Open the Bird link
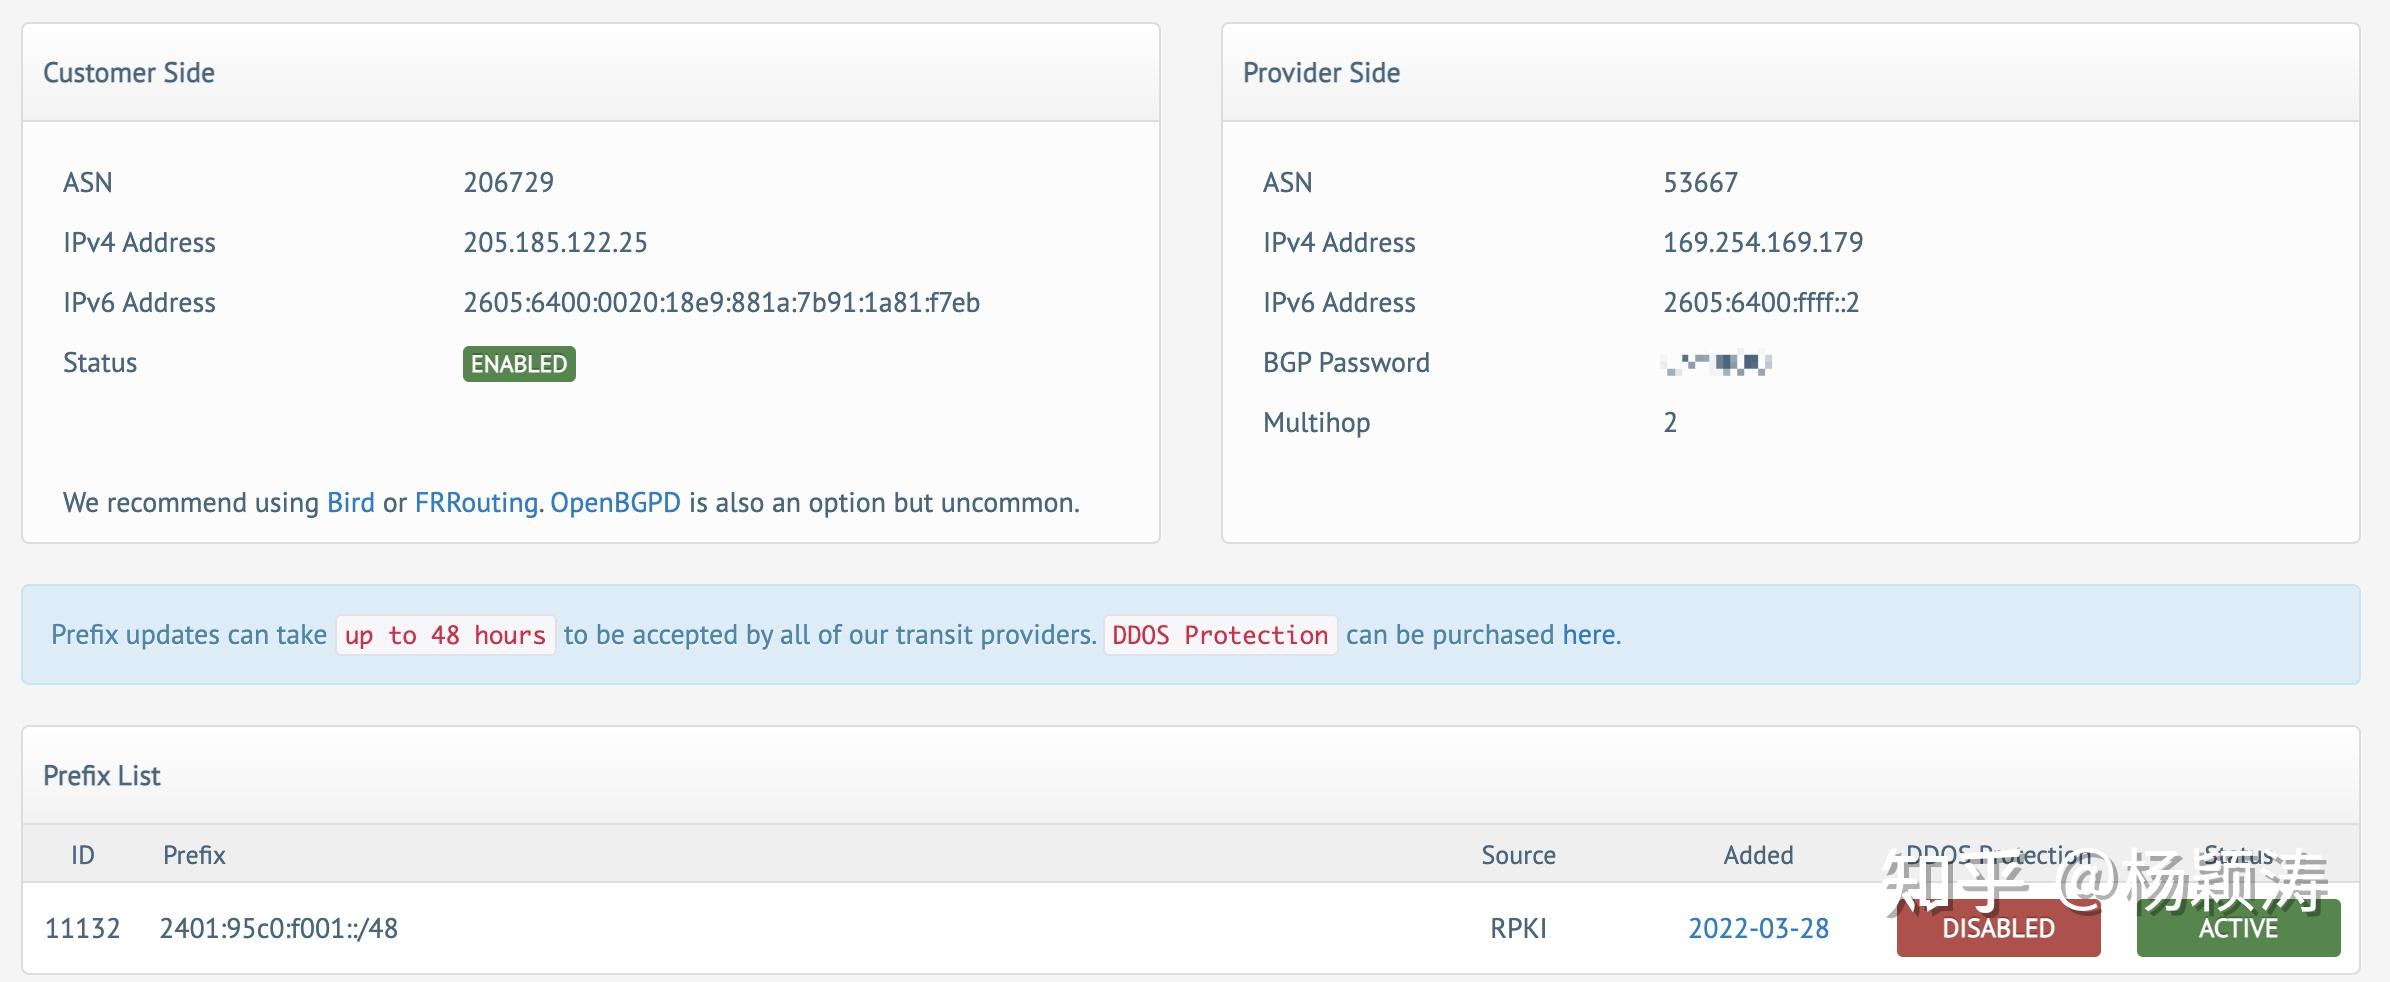This screenshot has width=2390, height=982. tap(350, 502)
